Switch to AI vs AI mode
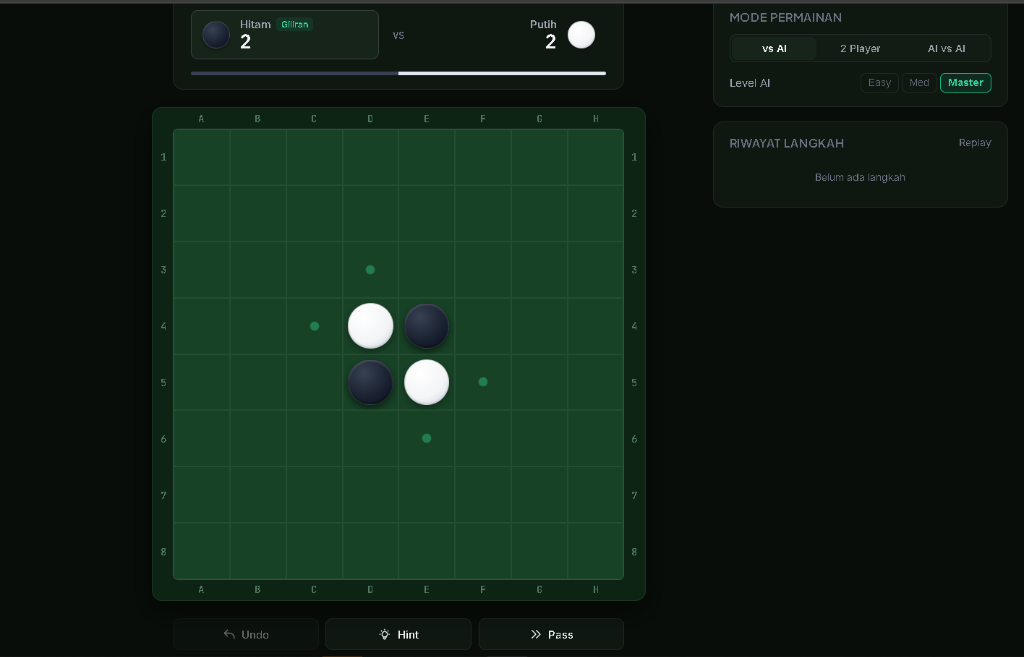 946,48
